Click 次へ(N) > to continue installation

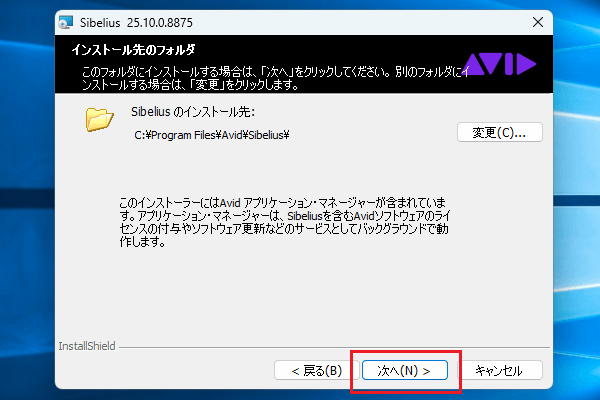coord(404,370)
